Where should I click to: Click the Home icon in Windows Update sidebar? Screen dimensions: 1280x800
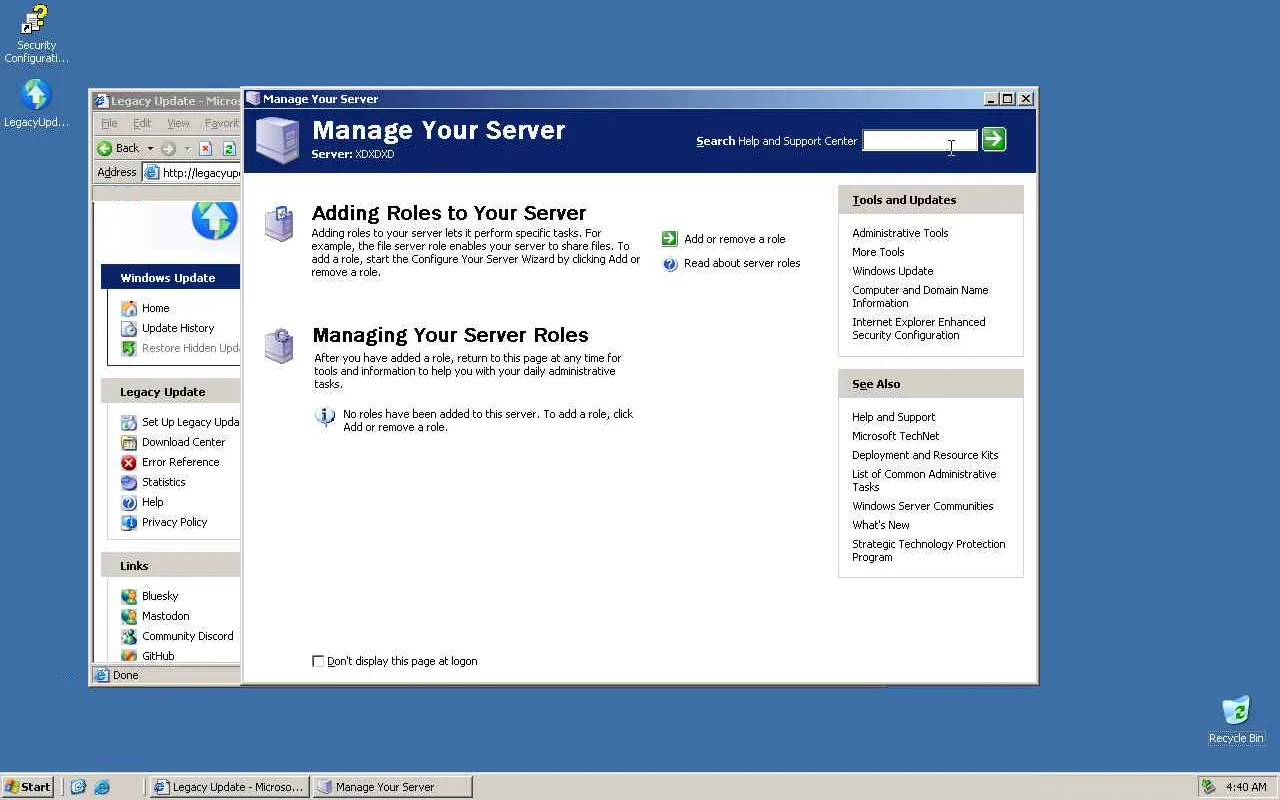click(129, 308)
